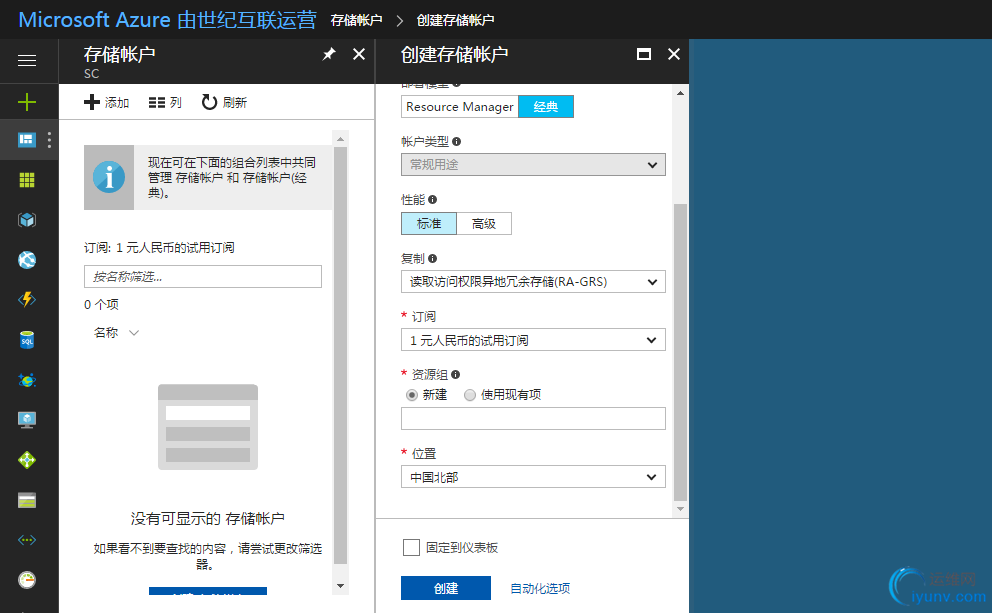
Task: Open the 帐户类型 dropdown
Action: [x=533, y=164]
